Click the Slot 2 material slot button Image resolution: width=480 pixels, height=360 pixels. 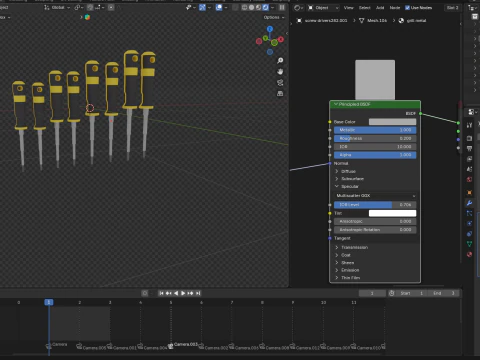(x=453, y=7)
